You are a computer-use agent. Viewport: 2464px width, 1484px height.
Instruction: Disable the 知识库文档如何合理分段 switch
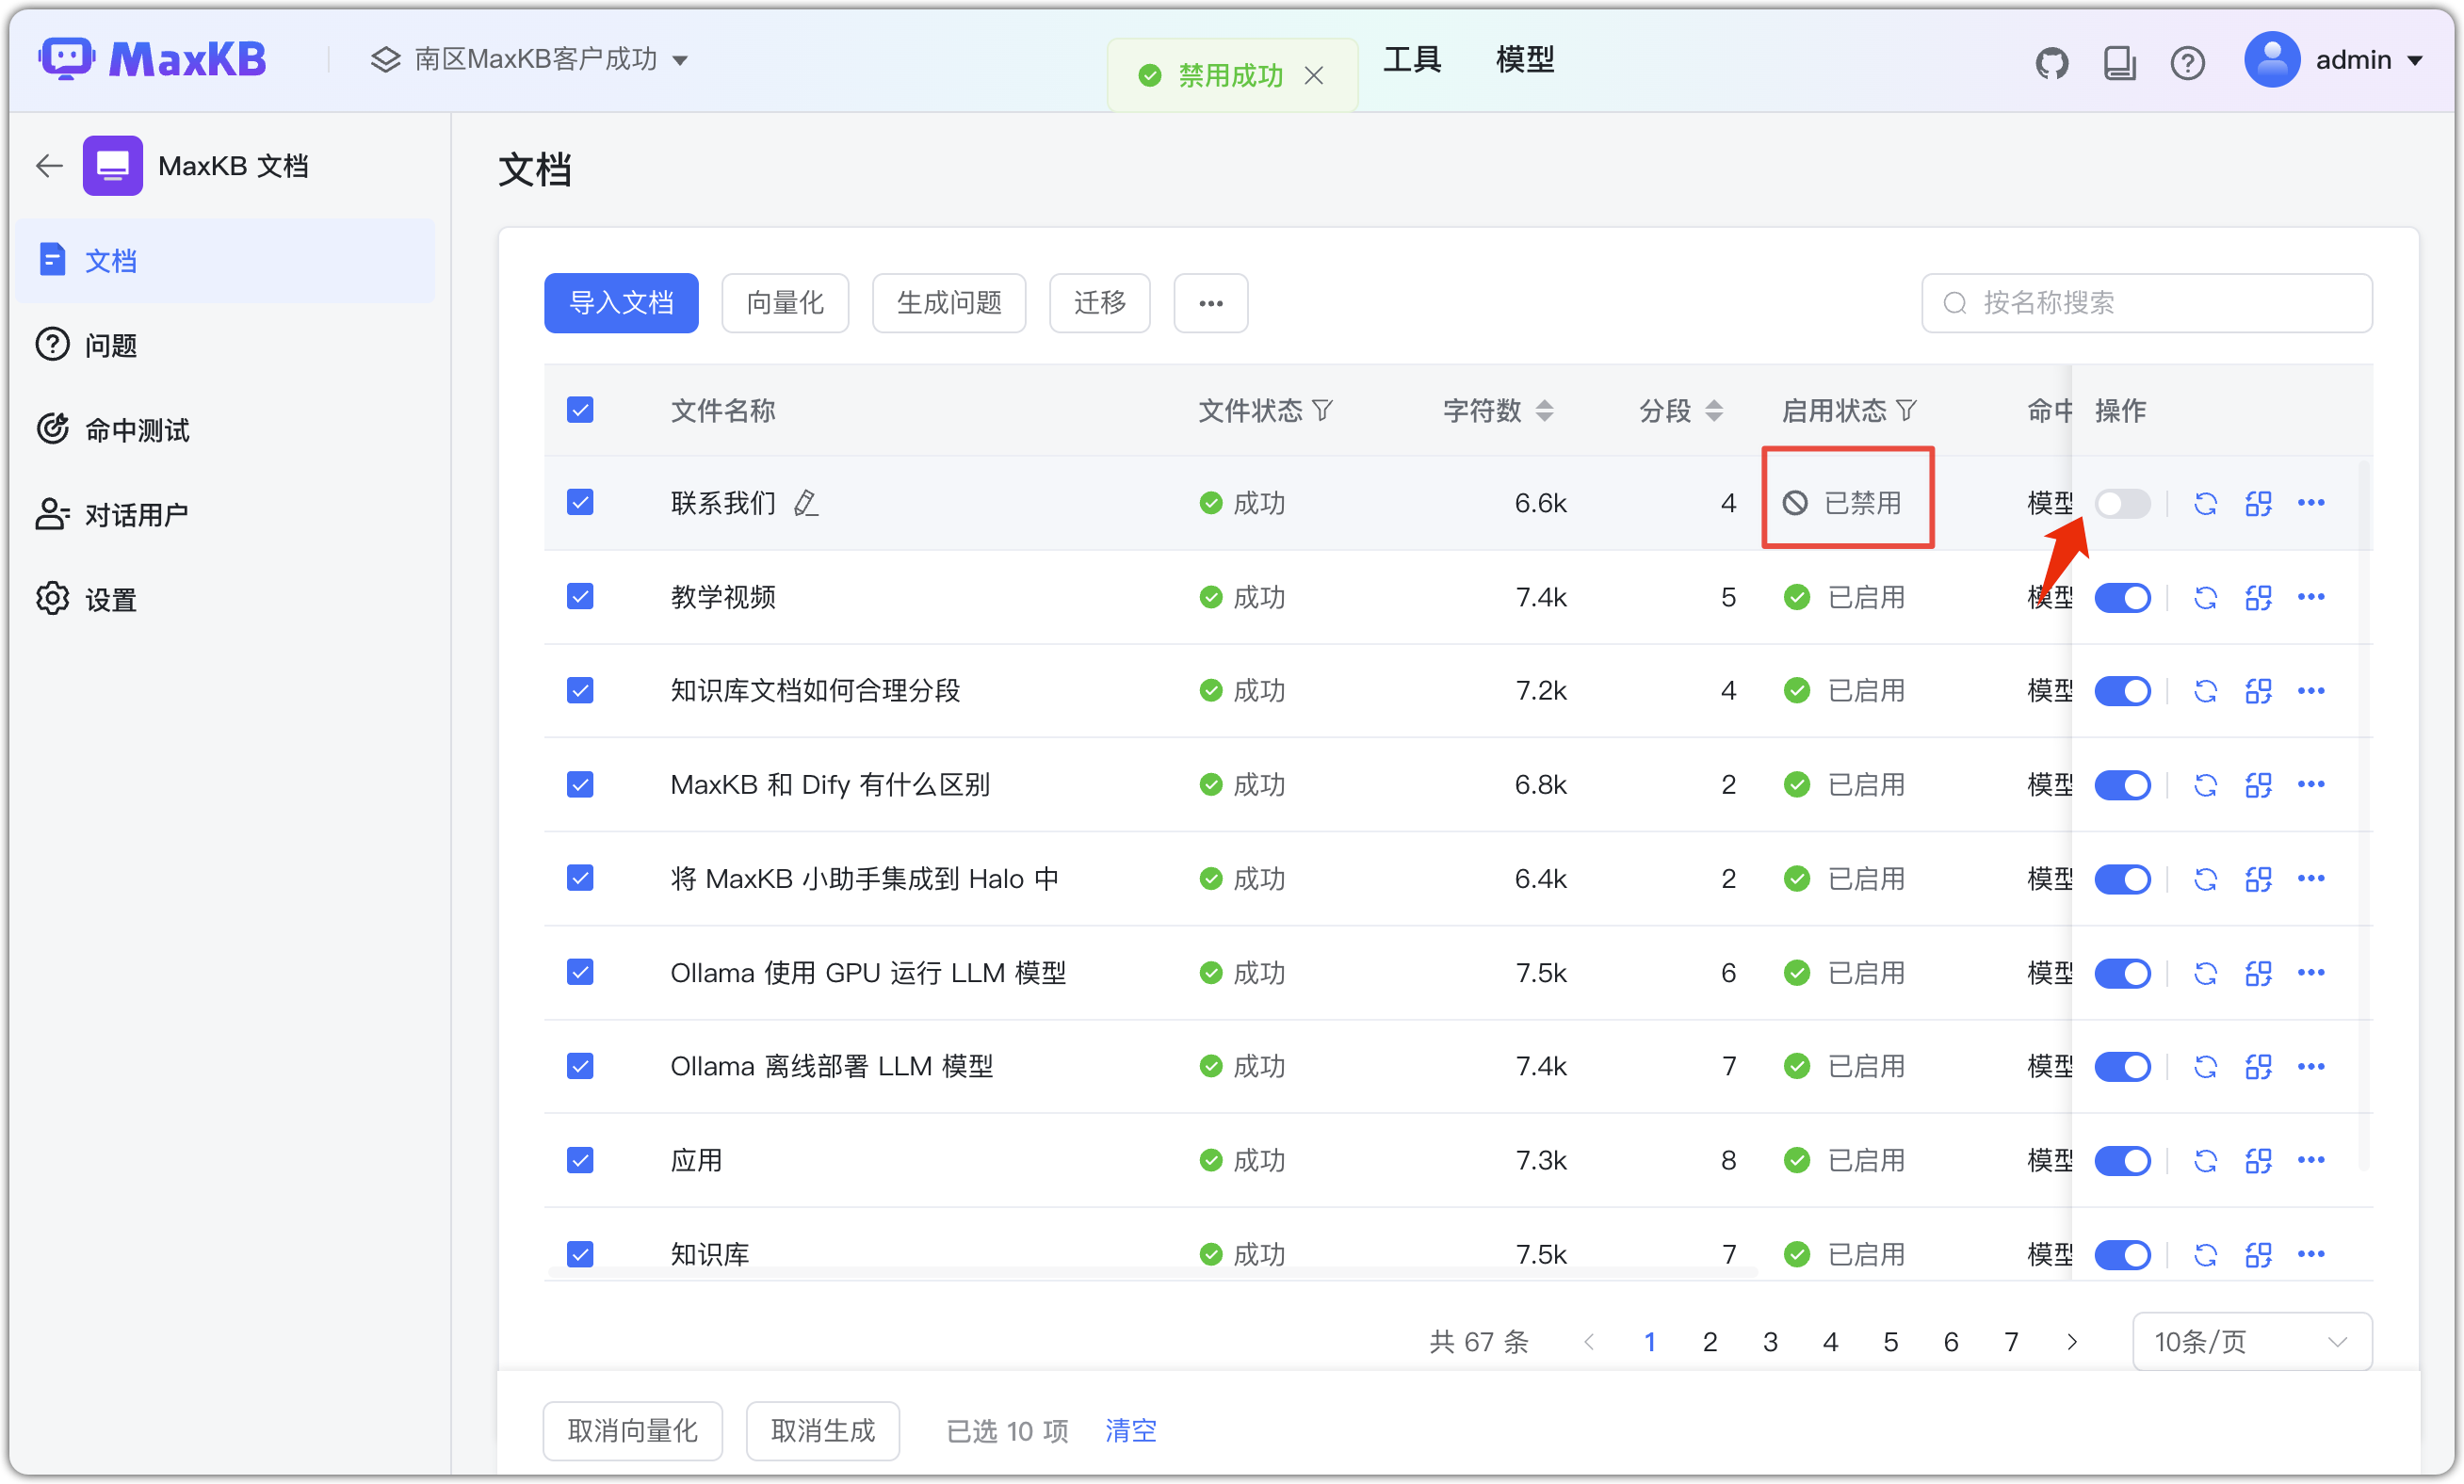2122,691
